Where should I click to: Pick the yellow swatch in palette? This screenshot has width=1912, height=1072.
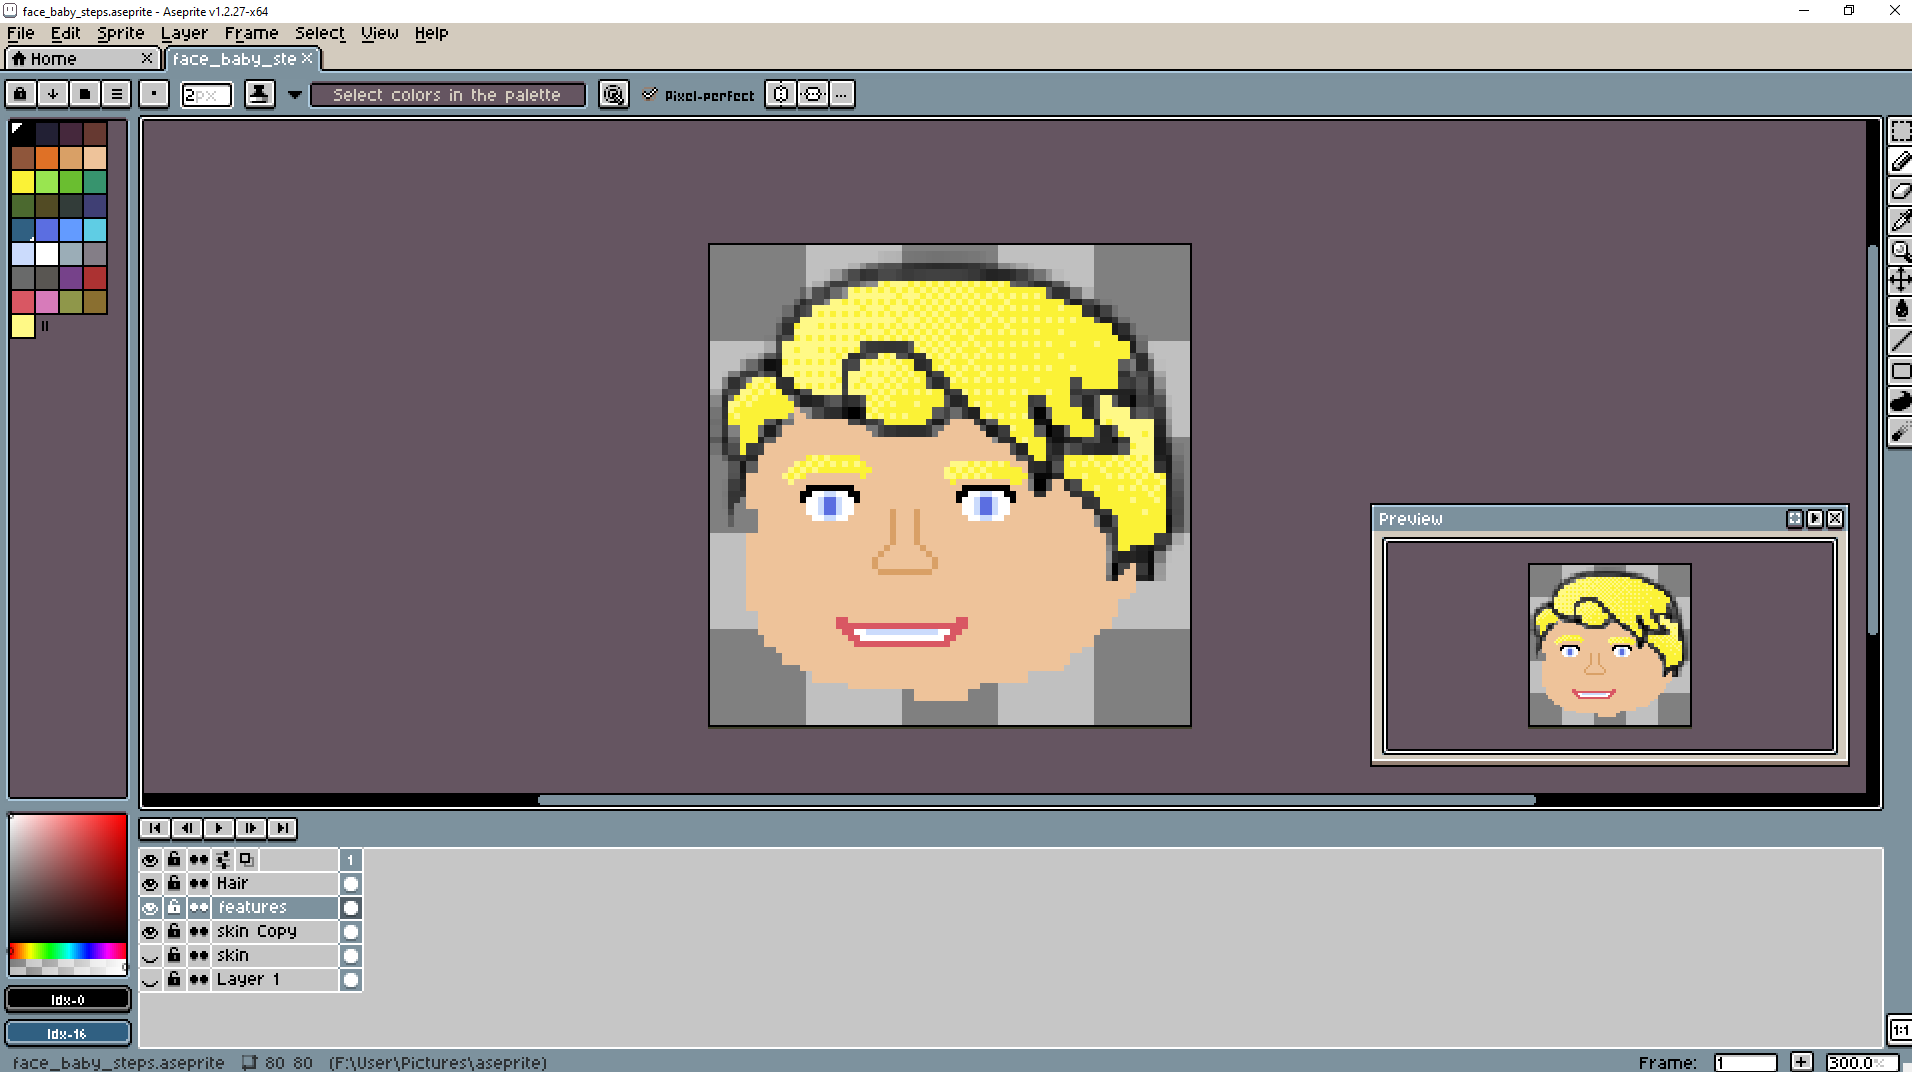point(23,181)
